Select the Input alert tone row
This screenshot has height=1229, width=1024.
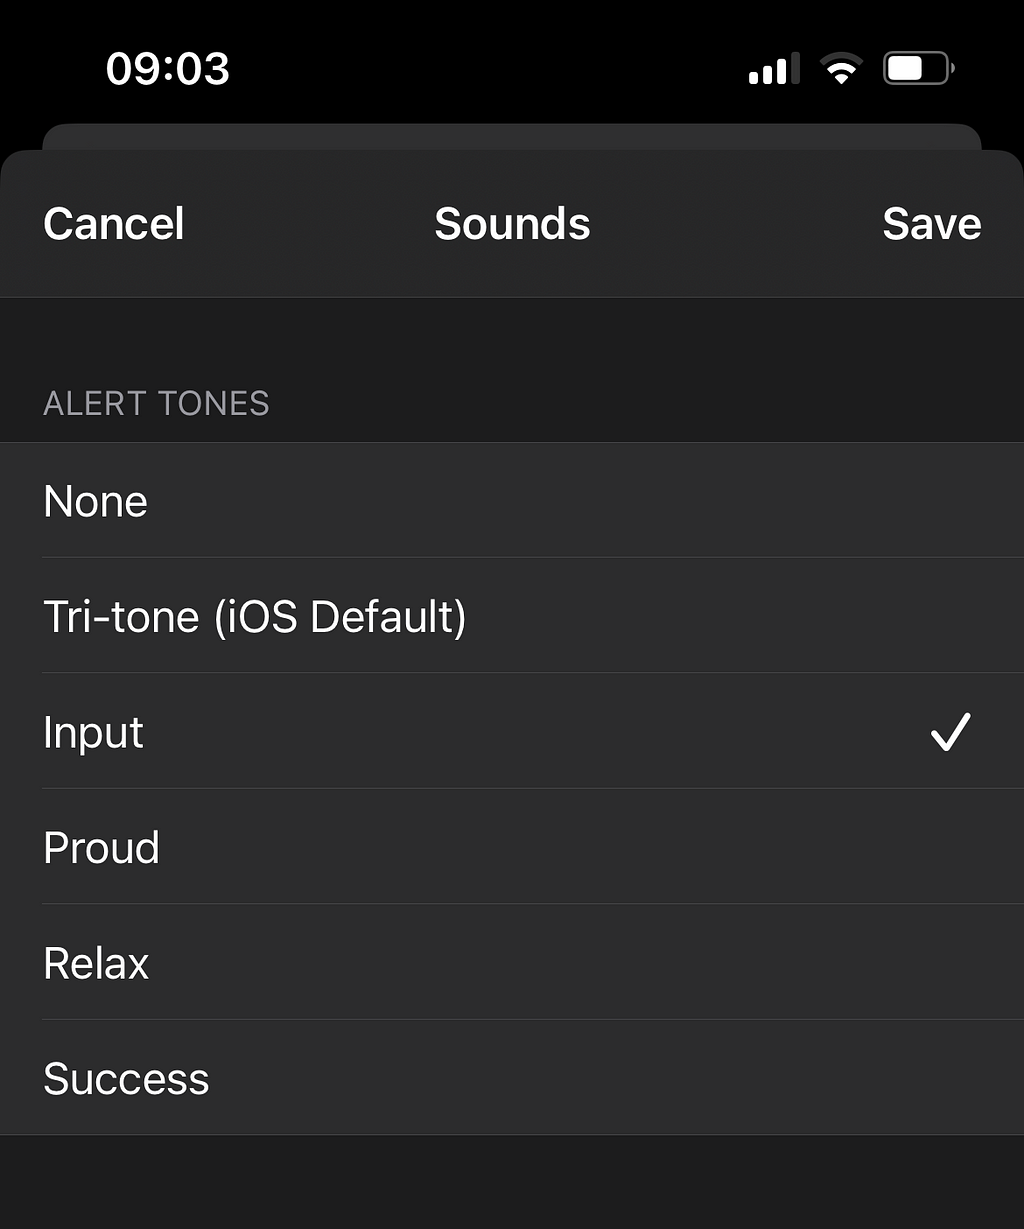pyautogui.click(x=512, y=731)
